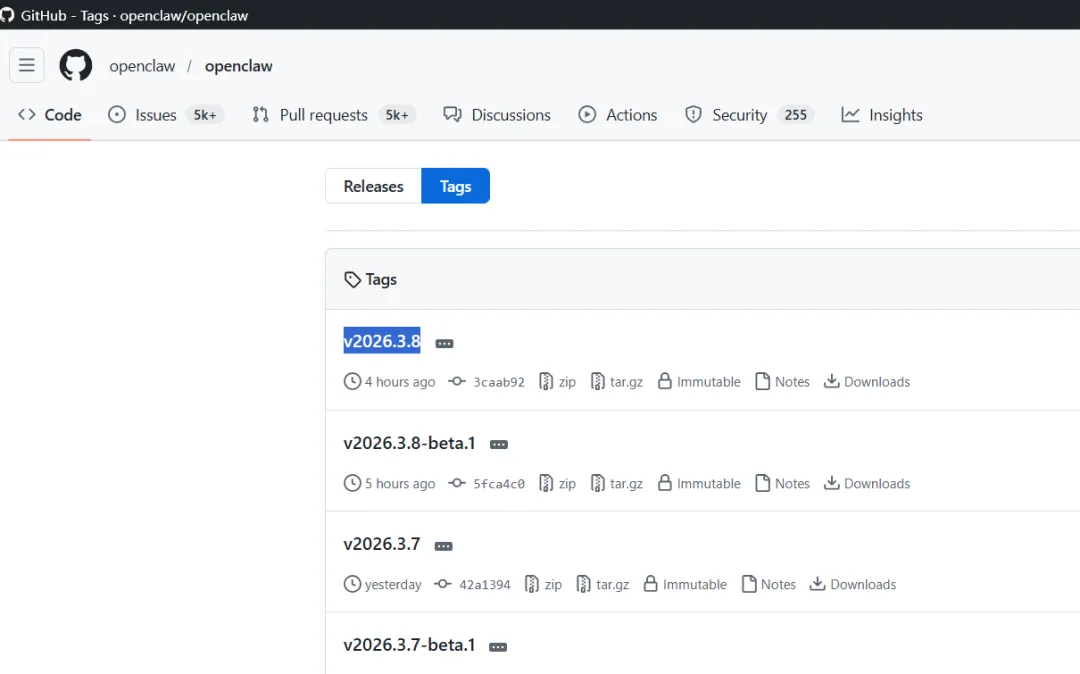Open Notes for v2026.3.7
1080x674 pixels.
coord(769,585)
